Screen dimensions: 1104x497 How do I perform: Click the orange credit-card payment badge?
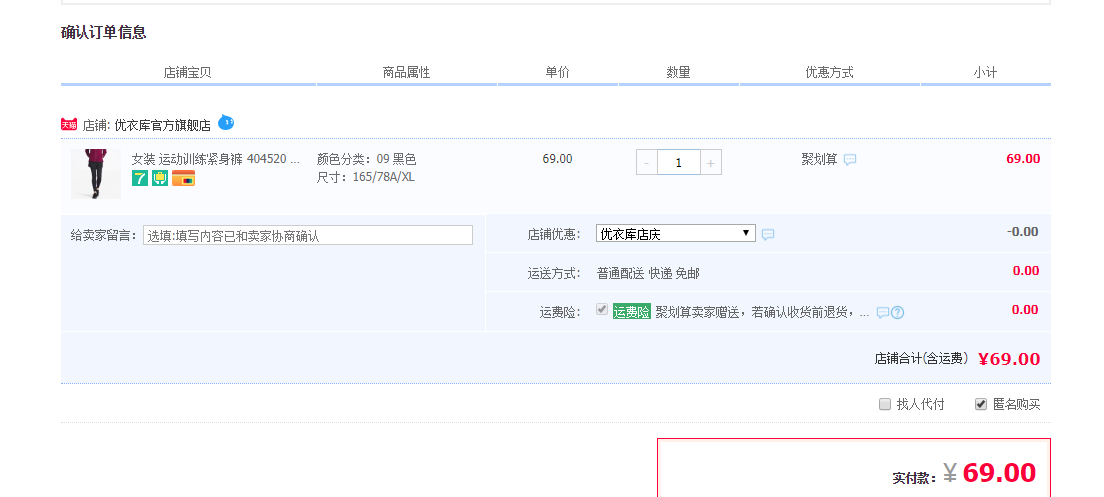click(183, 178)
